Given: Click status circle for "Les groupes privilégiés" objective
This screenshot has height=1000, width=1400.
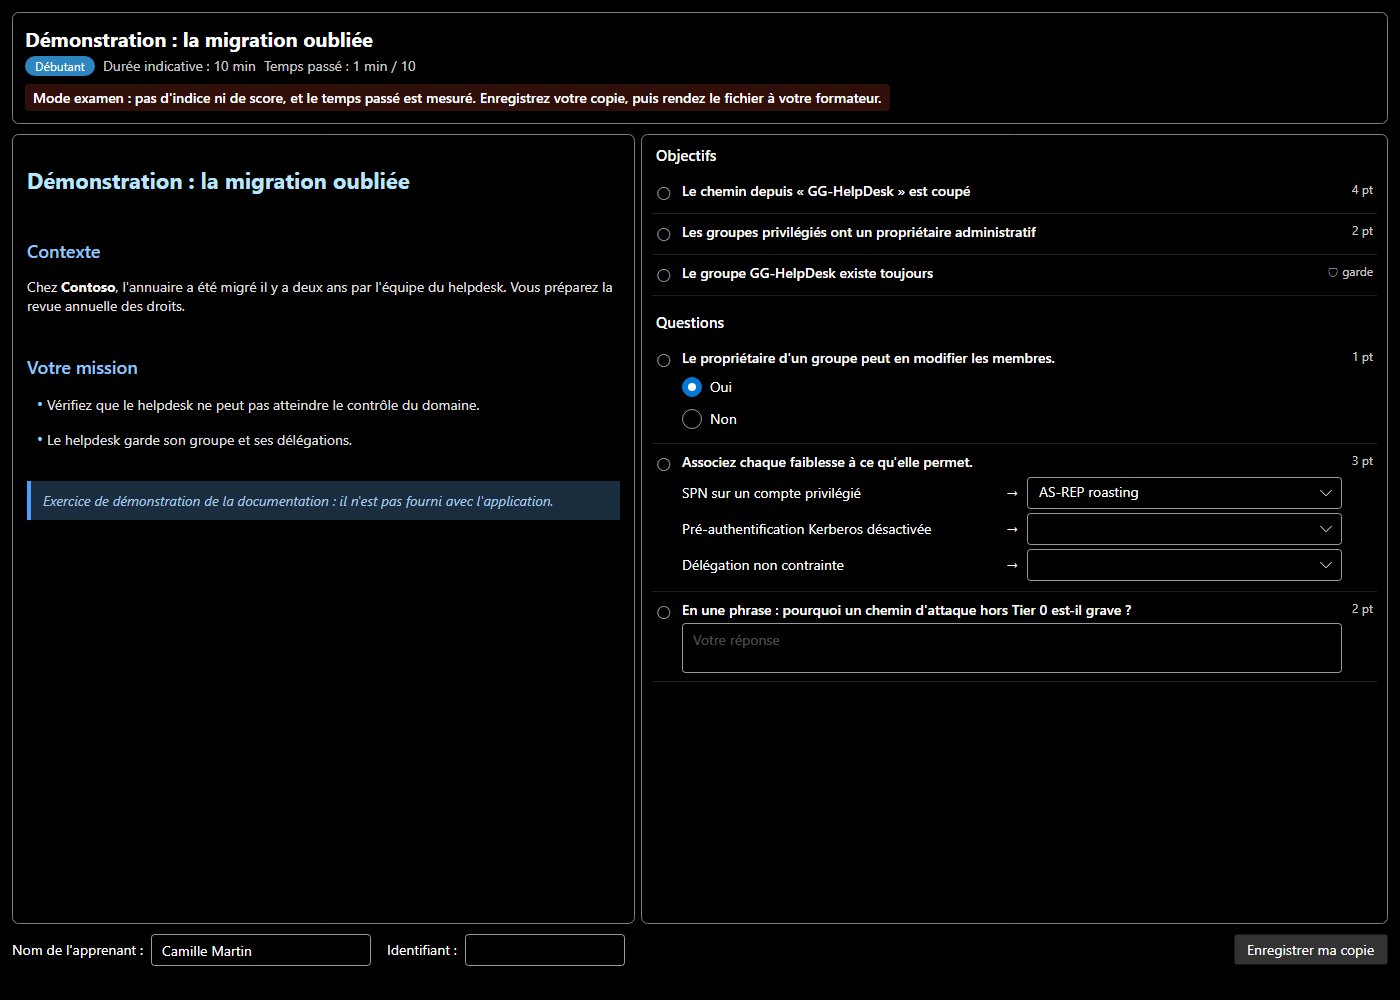Looking at the screenshot, I should tap(664, 234).
